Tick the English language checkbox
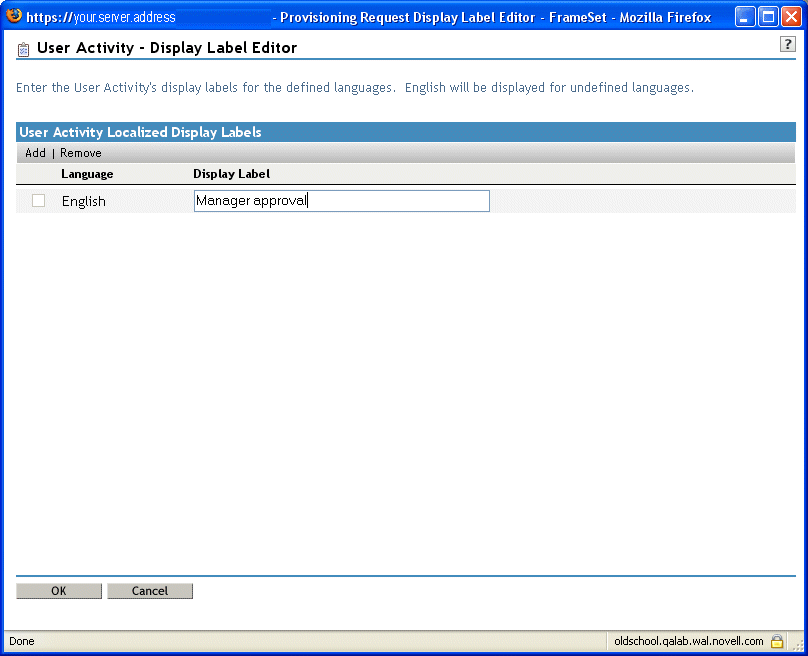This screenshot has height=656, width=808. (x=38, y=200)
